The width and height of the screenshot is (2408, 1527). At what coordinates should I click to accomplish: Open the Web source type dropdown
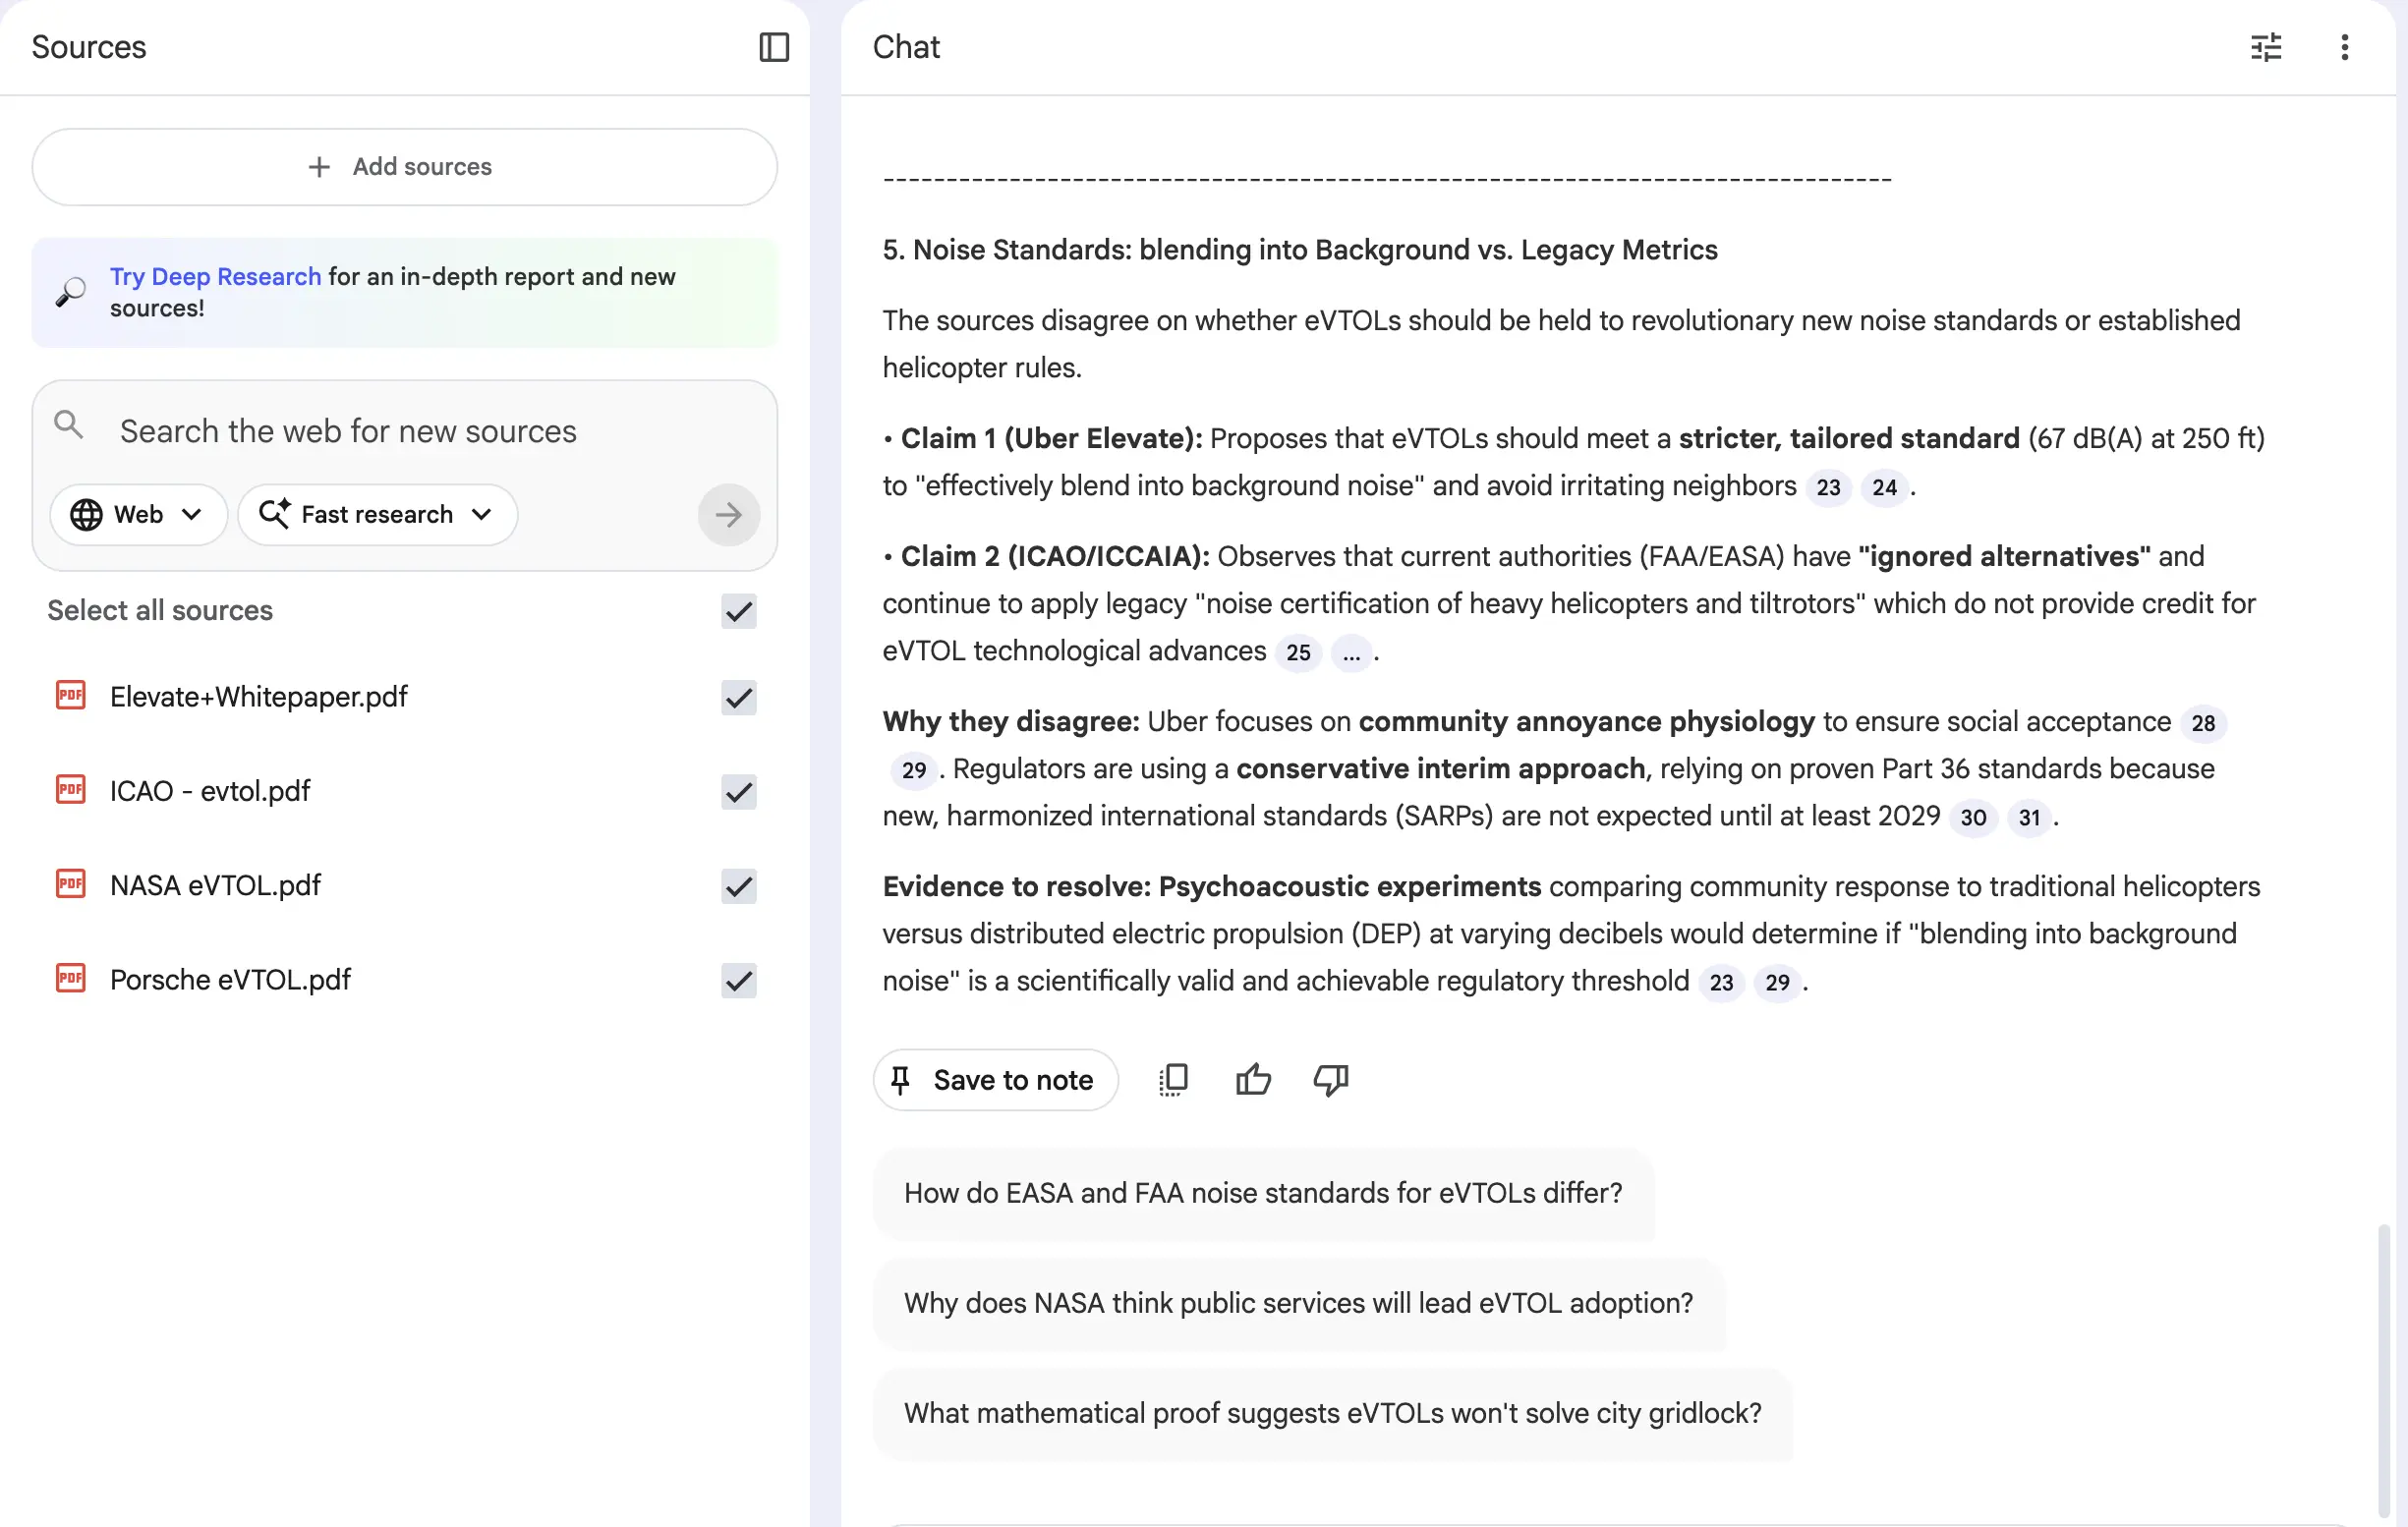click(x=138, y=515)
